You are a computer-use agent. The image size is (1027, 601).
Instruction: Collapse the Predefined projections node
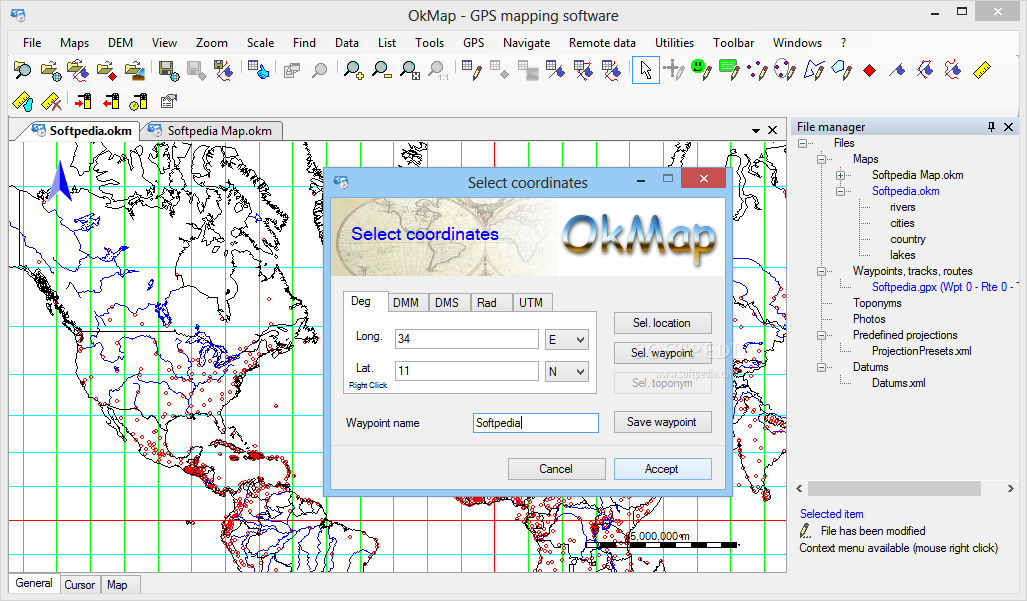coord(821,335)
